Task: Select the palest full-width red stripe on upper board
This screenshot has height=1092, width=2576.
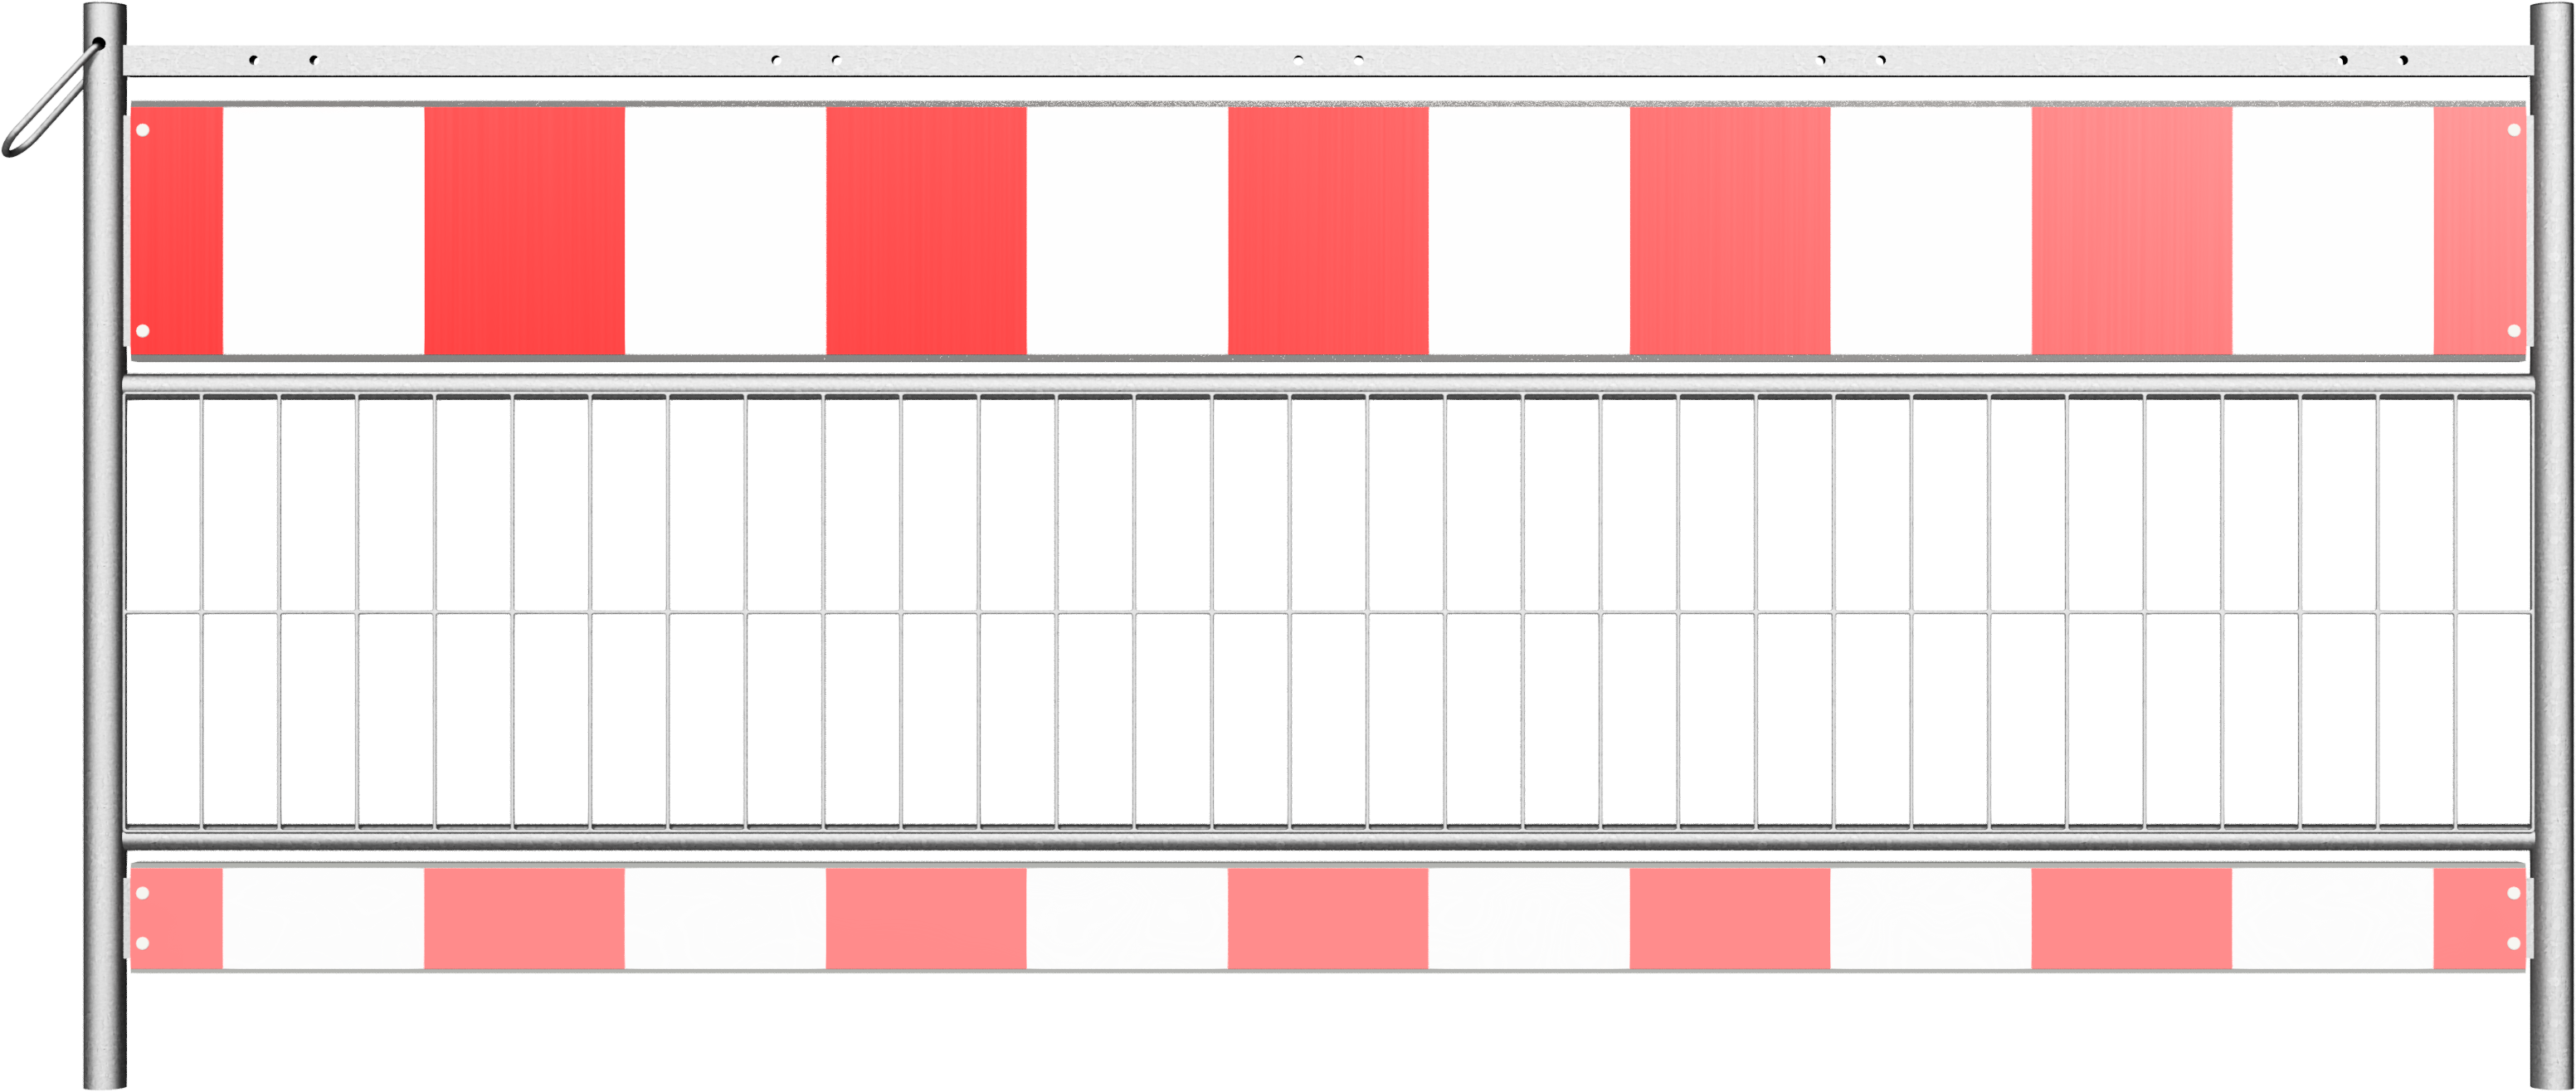Action: coord(2132,231)
